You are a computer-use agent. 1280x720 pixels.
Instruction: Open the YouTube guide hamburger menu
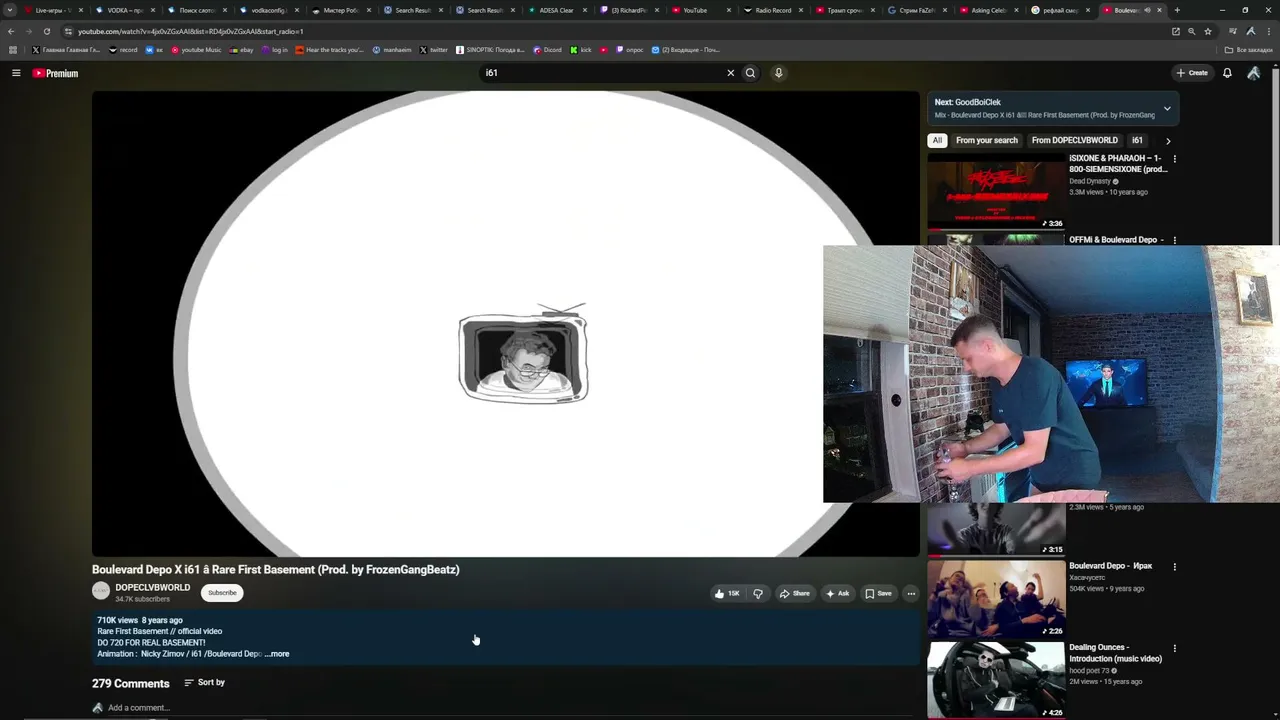[16, 73]
